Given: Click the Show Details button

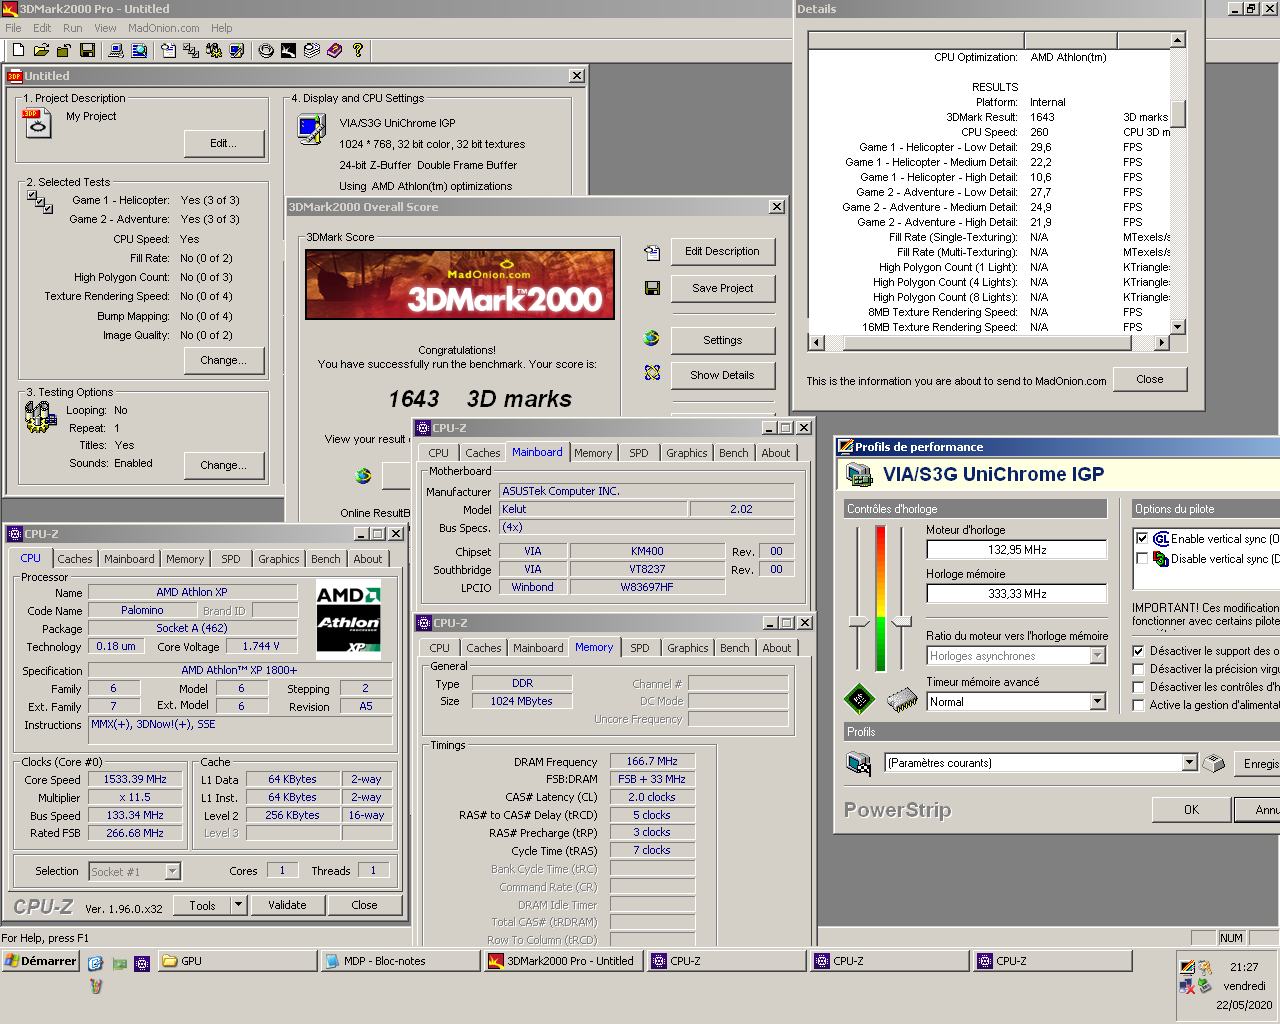Looking at the screenshot, I should [723, 375].
